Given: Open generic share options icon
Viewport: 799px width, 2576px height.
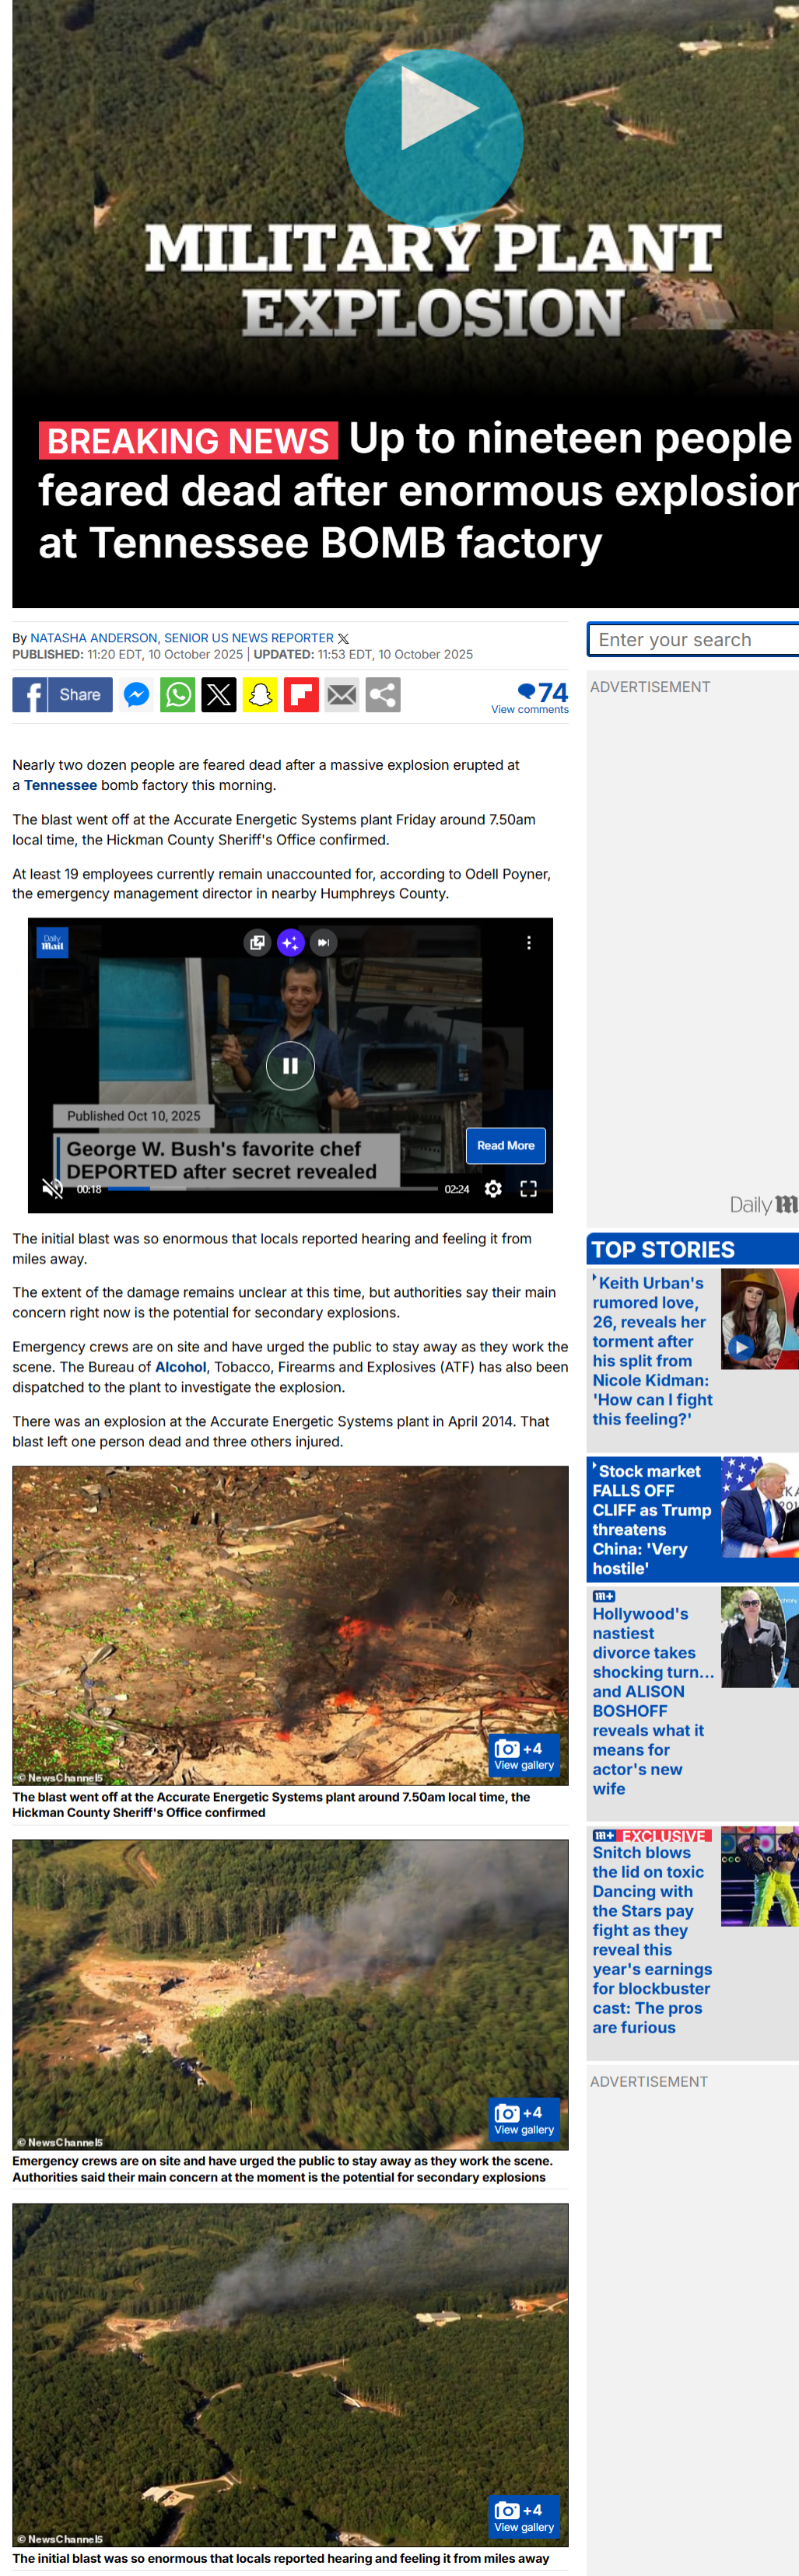Looking at the screenshot, I should coord(383,694).
